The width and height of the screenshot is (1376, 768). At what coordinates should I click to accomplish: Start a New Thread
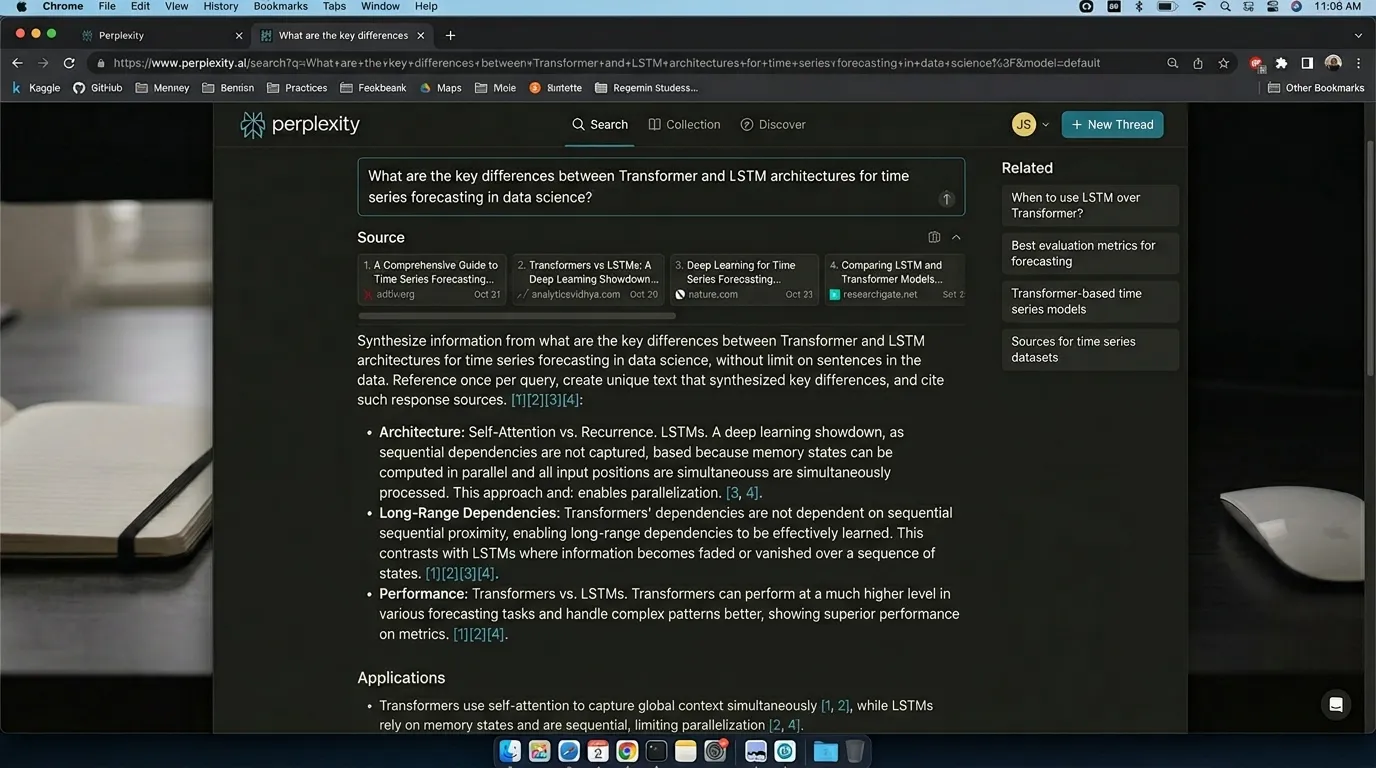pos(1112,125)
